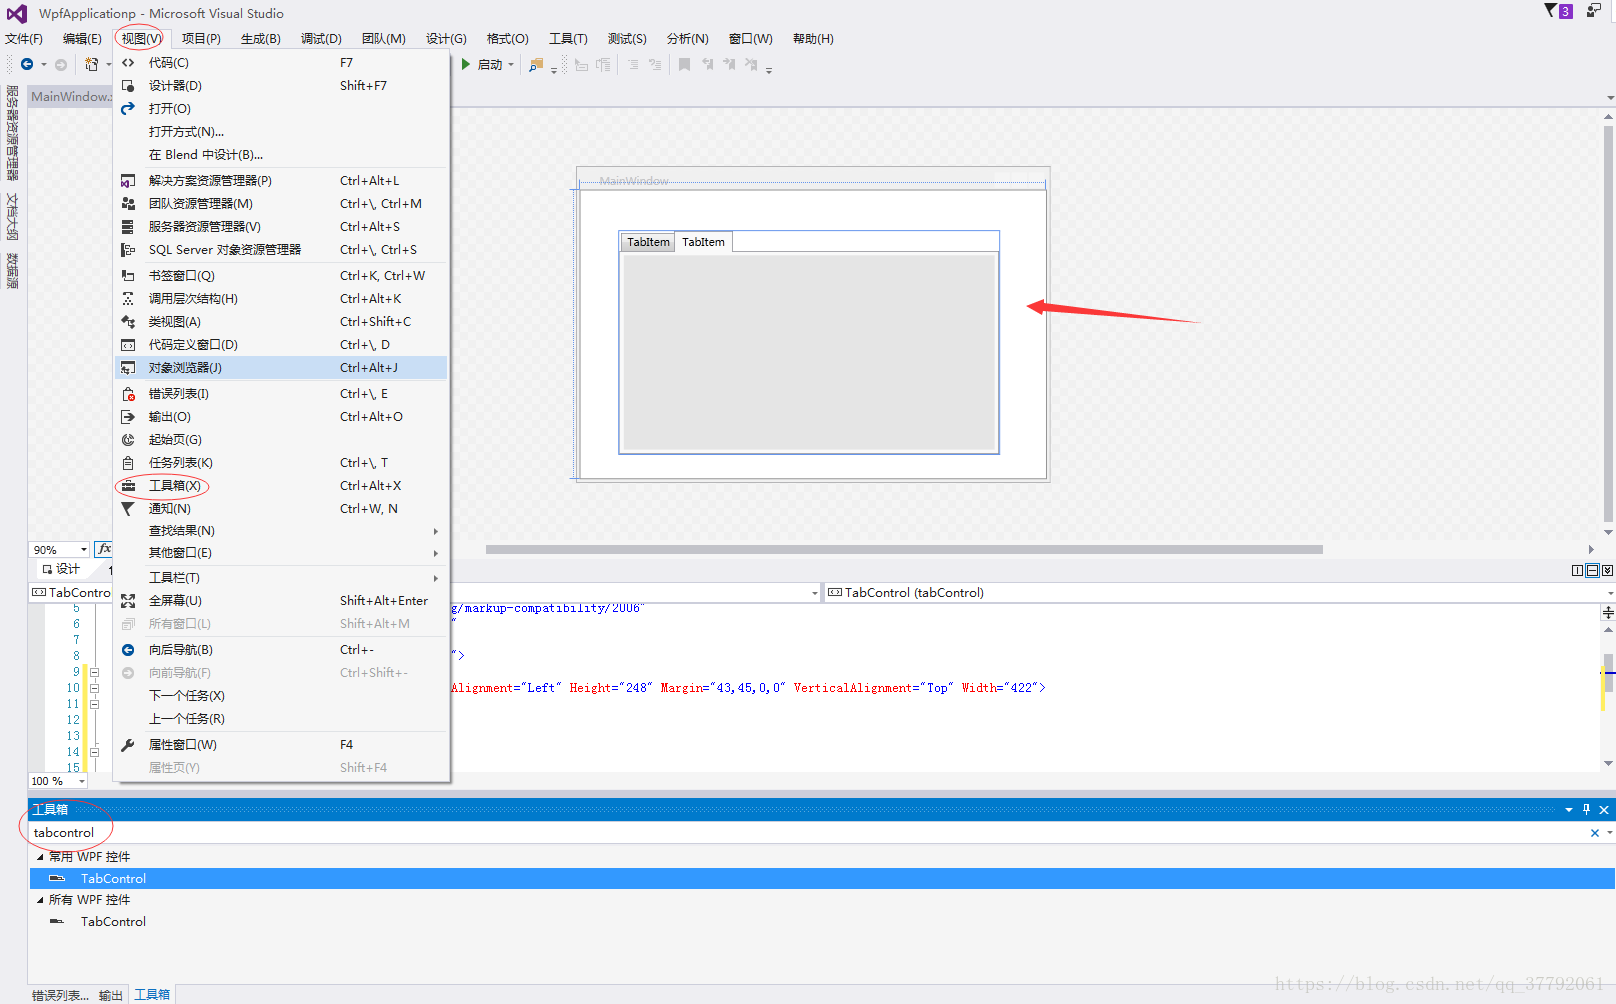Open the toolbox window position dropdown arrow
The width and height of the screenshot is (1616, 1004).
(x=1569, y=810)
